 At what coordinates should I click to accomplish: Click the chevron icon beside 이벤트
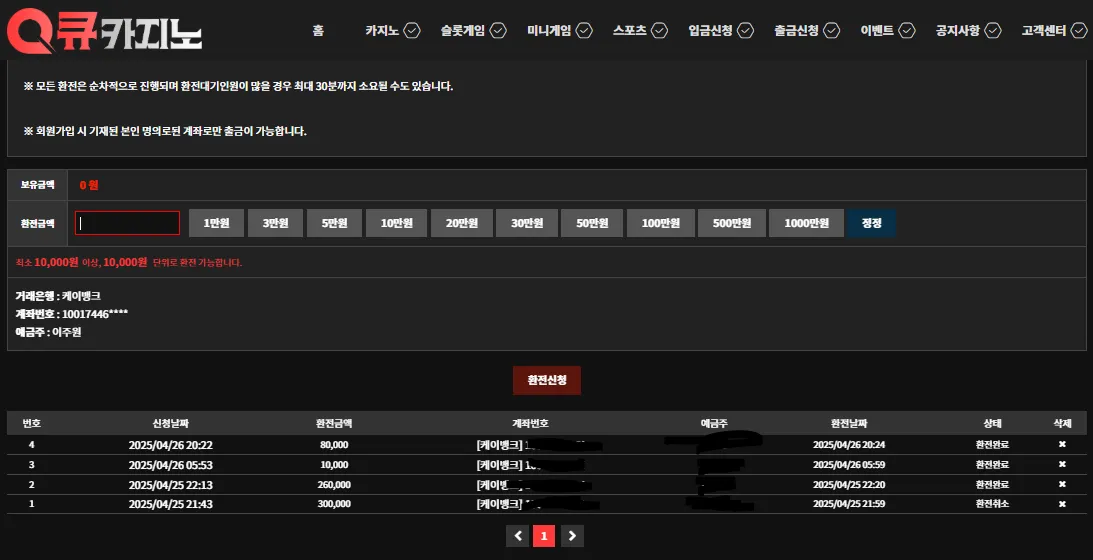point(906,31)
